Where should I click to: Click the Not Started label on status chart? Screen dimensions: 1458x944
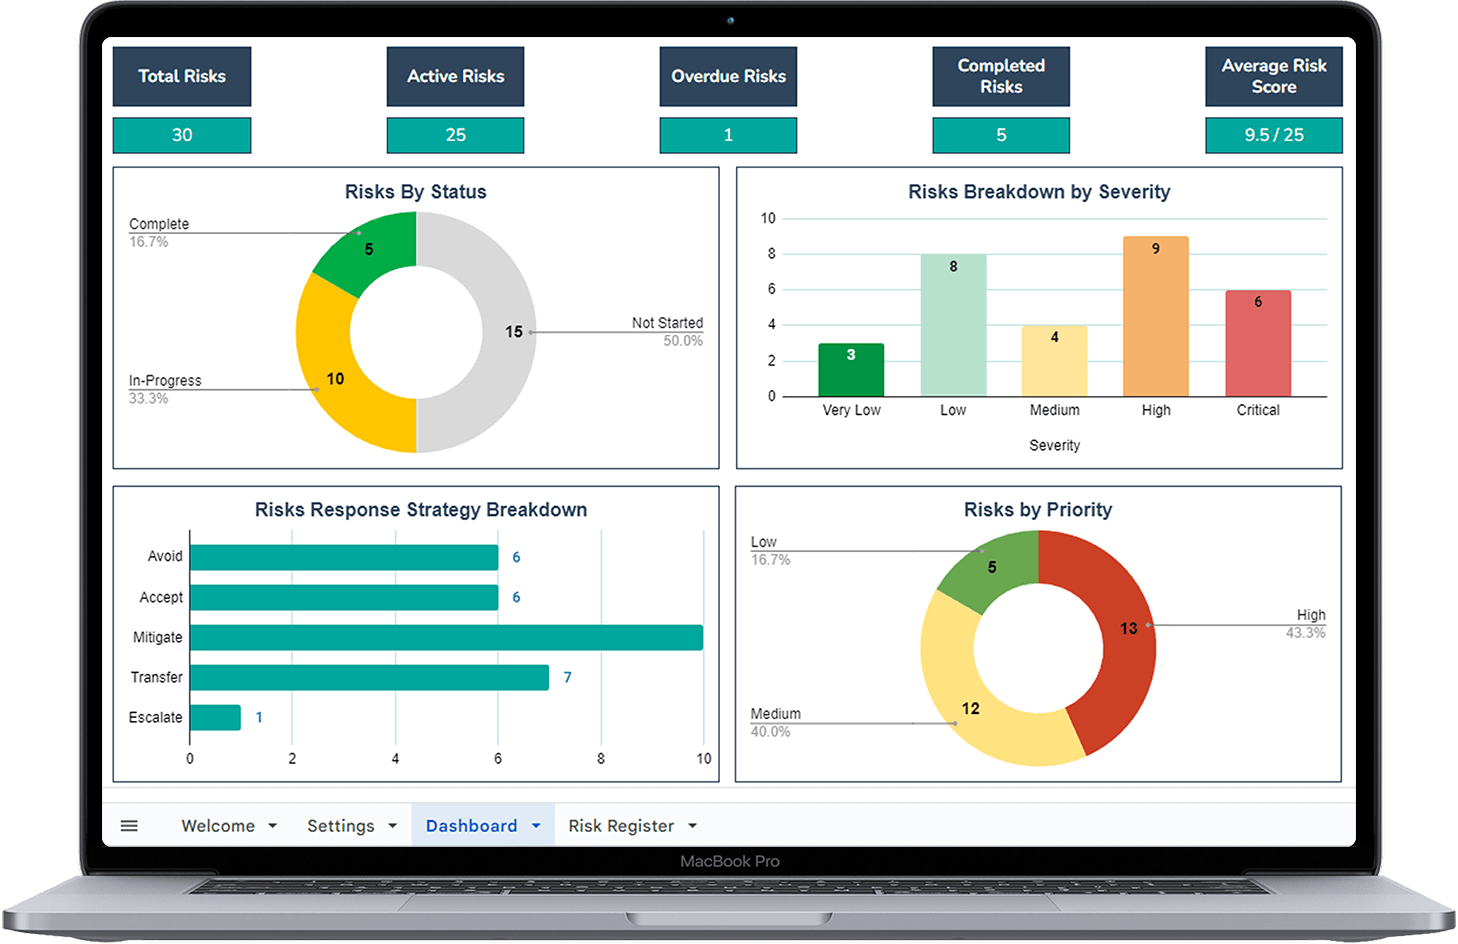point(667,322)
